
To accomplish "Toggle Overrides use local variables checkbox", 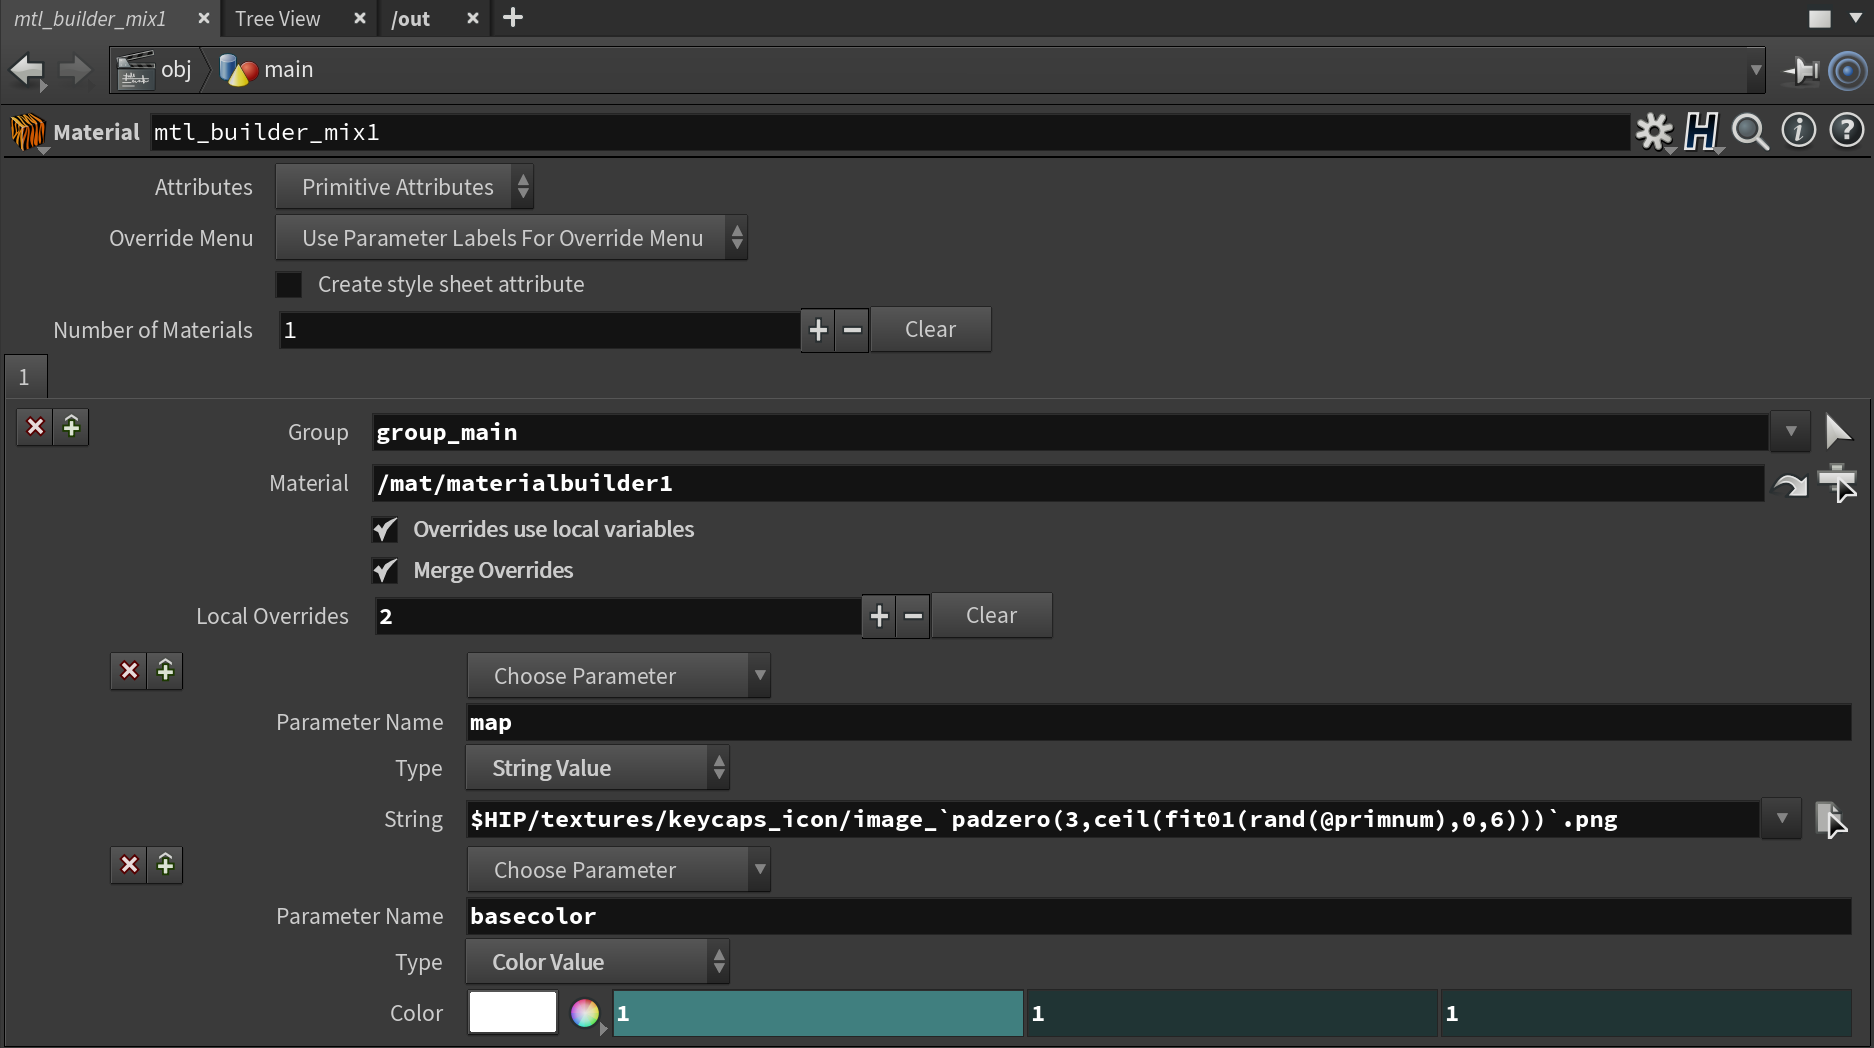I will (385, 530).
